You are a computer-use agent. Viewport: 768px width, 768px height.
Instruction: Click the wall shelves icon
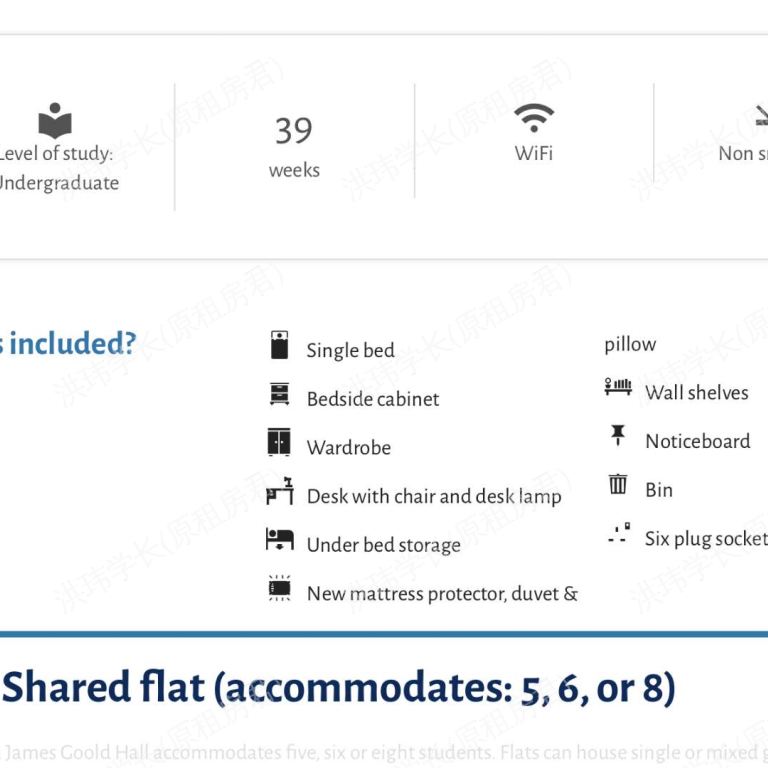point(618,387)
